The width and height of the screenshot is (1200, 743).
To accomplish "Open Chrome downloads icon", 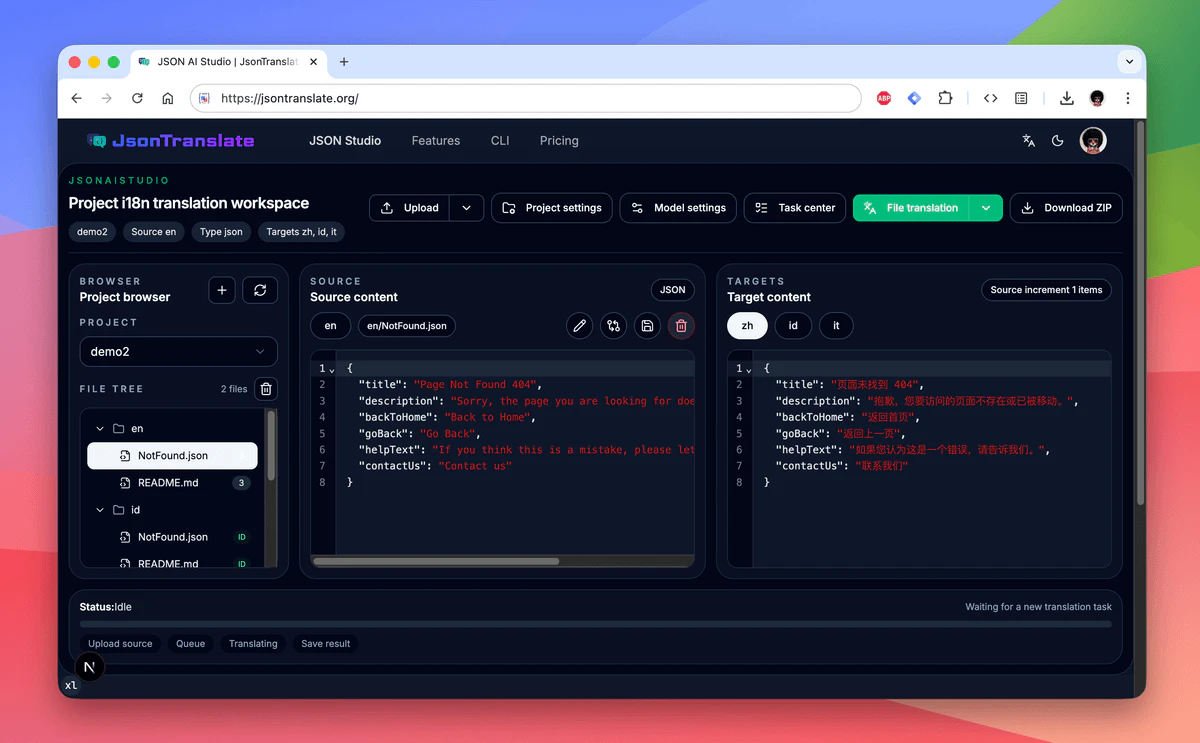I will [x=1067, y=98].
